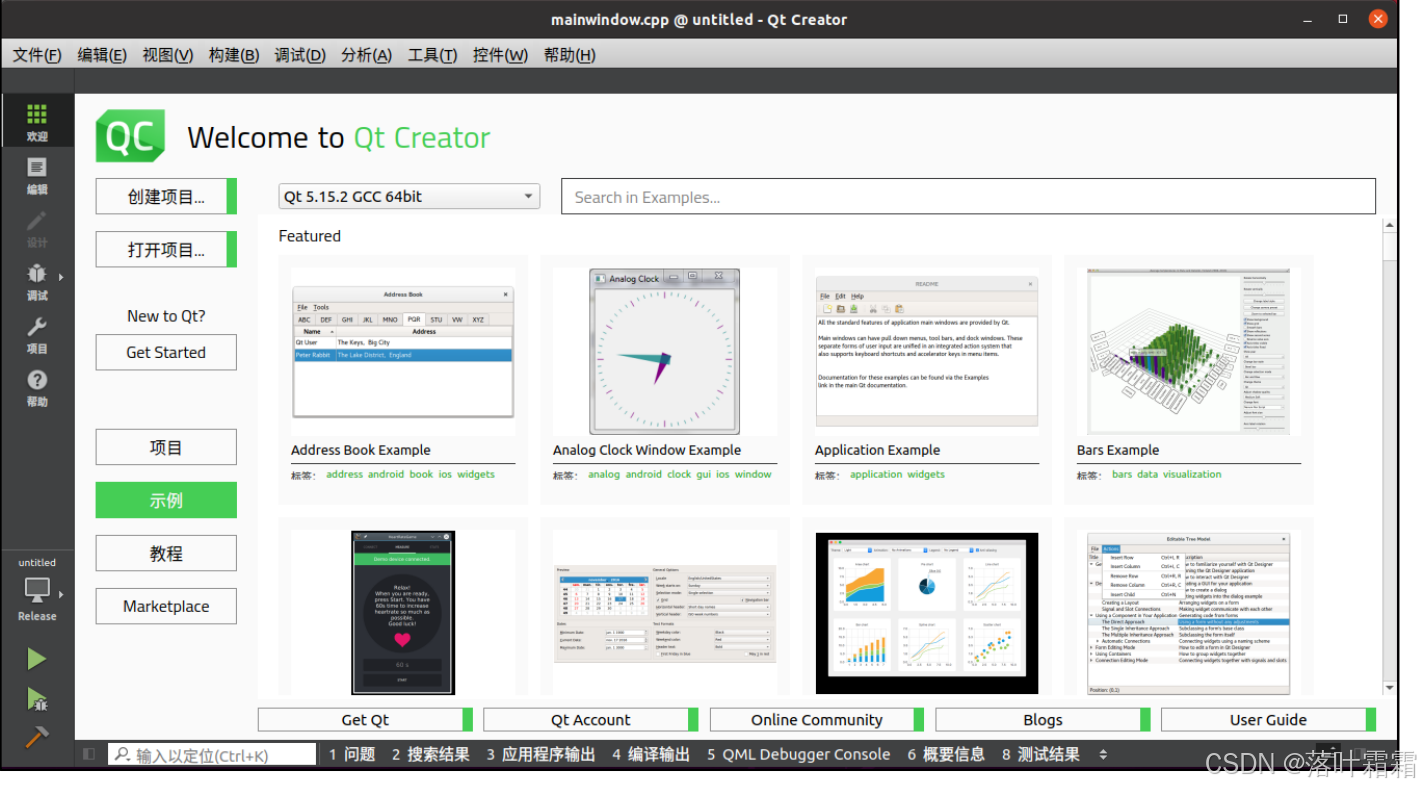Click the examples scrollbar down arrow

coord(1389,688)
